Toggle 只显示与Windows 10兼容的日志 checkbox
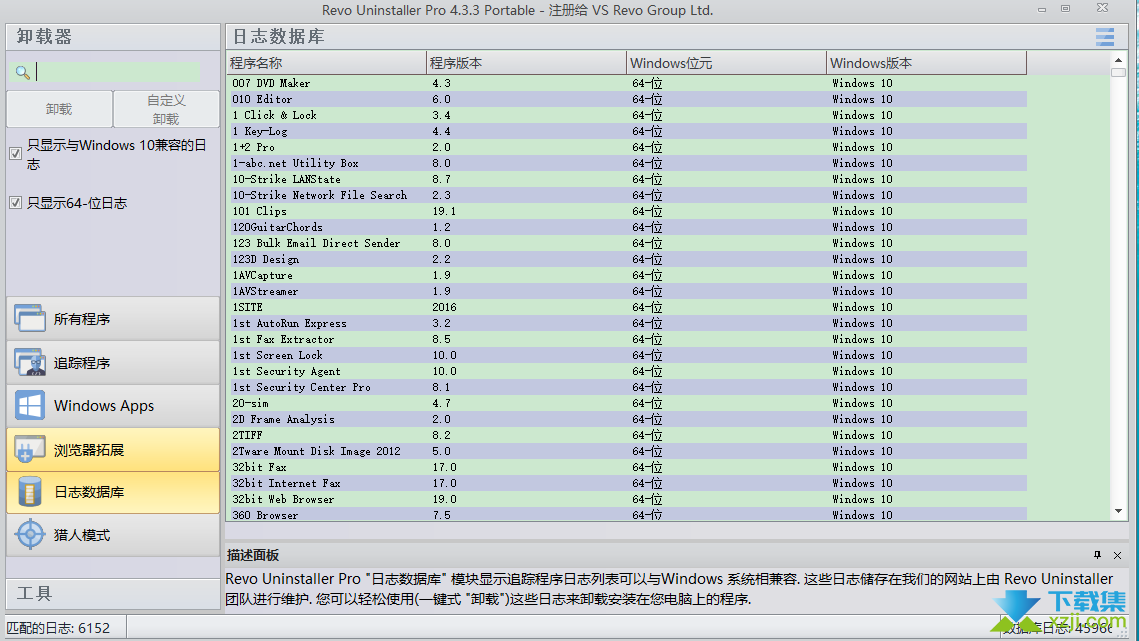 coord(15,153)
